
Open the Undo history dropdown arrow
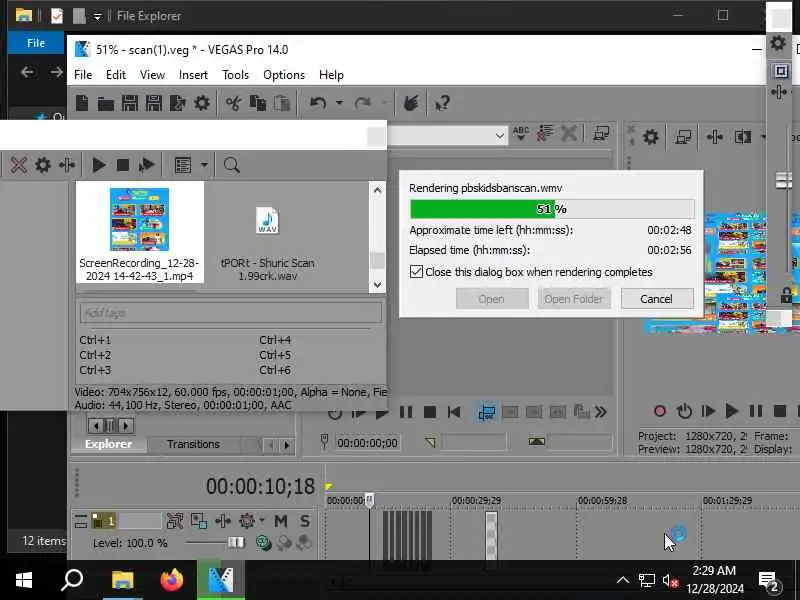tap(339, 104)
